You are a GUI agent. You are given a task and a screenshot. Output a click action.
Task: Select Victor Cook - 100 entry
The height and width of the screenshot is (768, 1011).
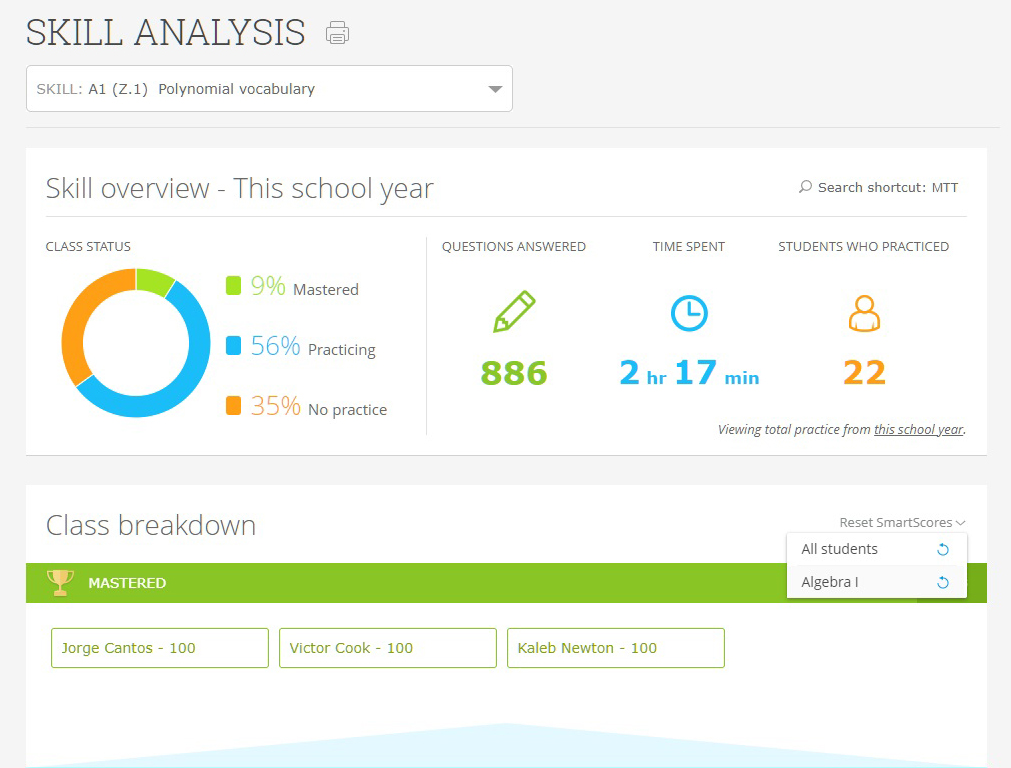click(387, 648)
